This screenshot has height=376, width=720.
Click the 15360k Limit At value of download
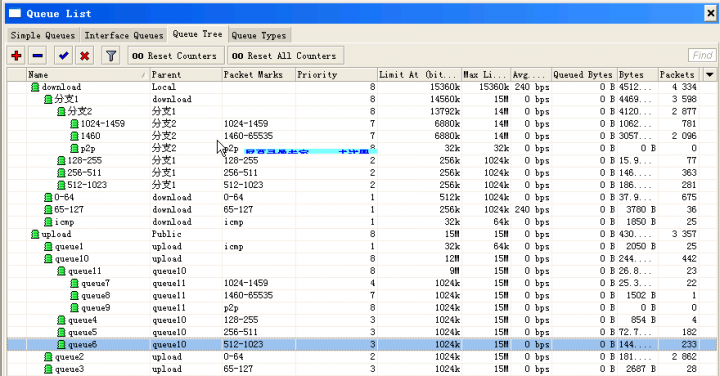point(445,87)
